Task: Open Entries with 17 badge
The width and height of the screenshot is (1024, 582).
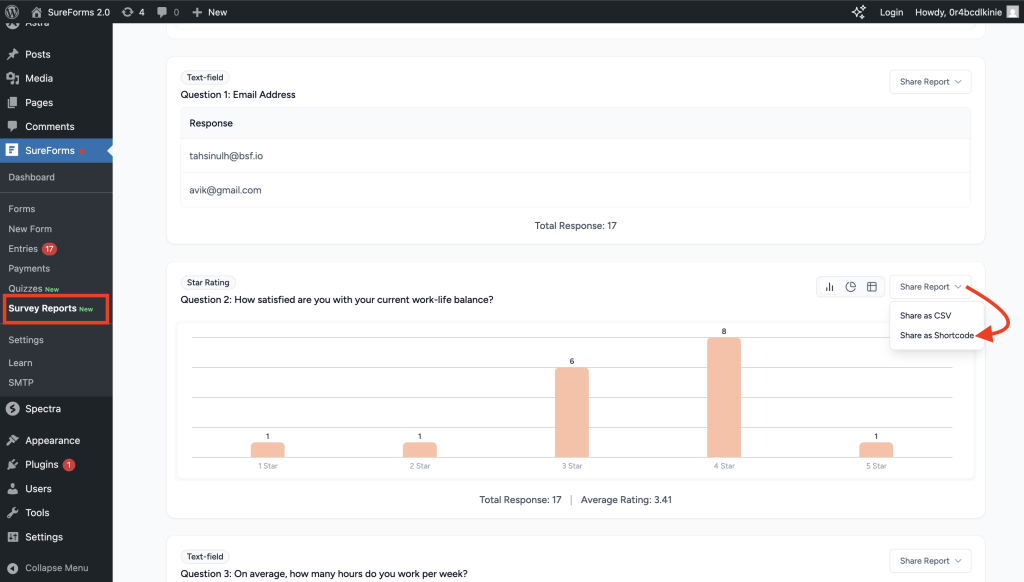Action: [32, 249]
